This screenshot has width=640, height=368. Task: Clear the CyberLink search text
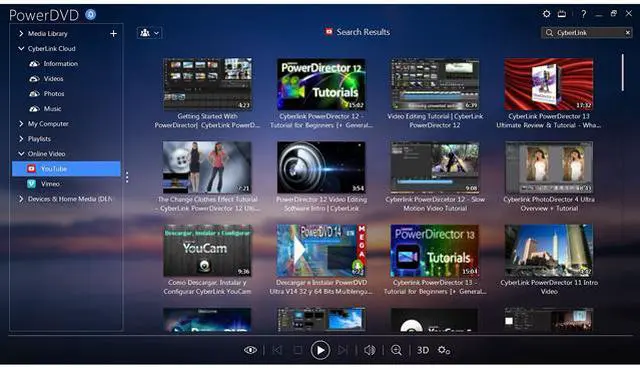click(x=628, y=33)
